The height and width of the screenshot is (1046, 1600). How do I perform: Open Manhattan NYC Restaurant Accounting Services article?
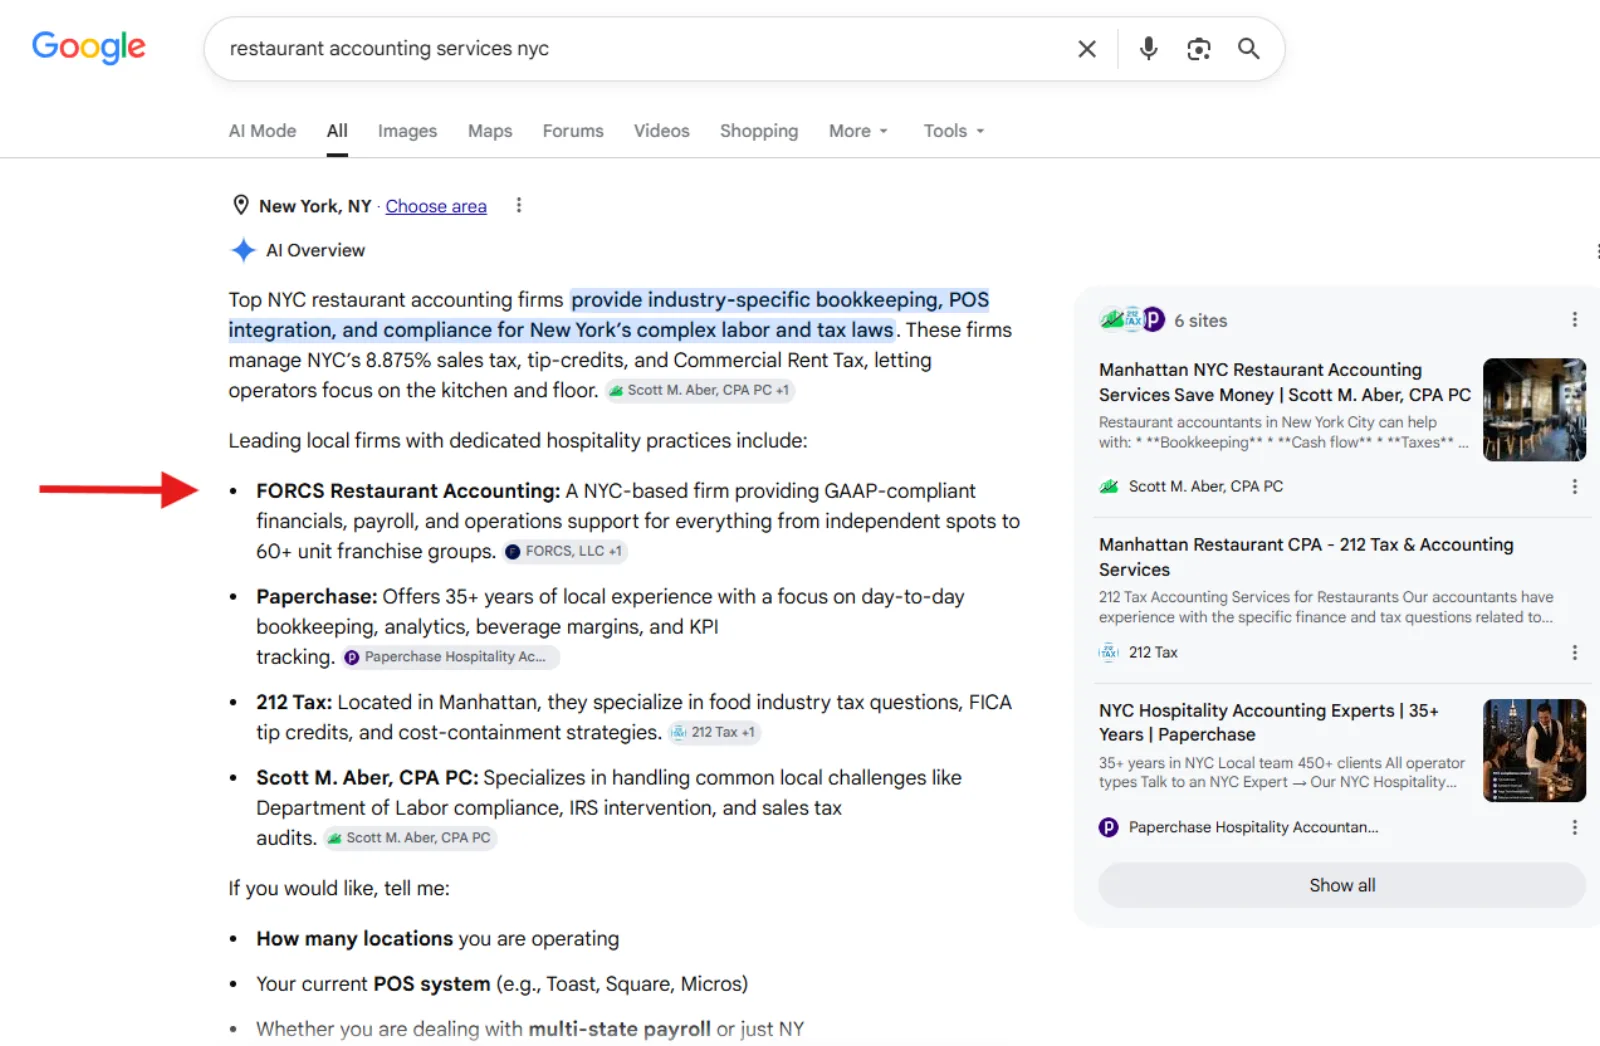(1284, 382)
